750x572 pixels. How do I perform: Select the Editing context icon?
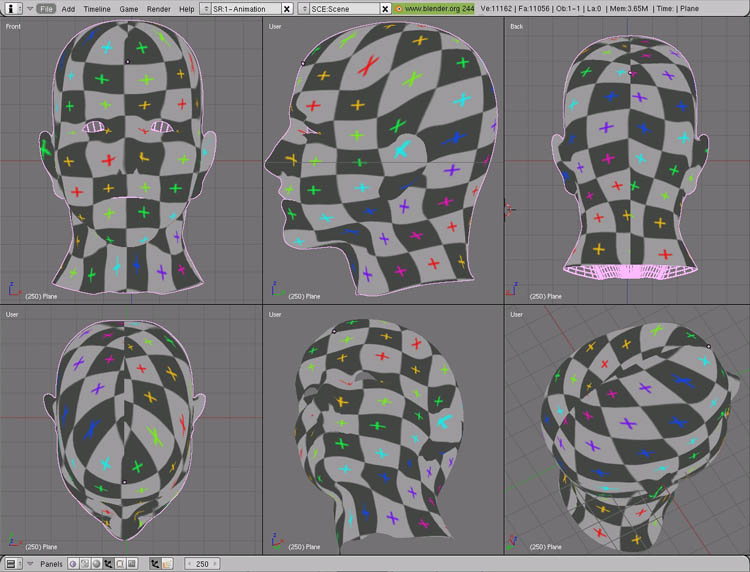point(119,564)
